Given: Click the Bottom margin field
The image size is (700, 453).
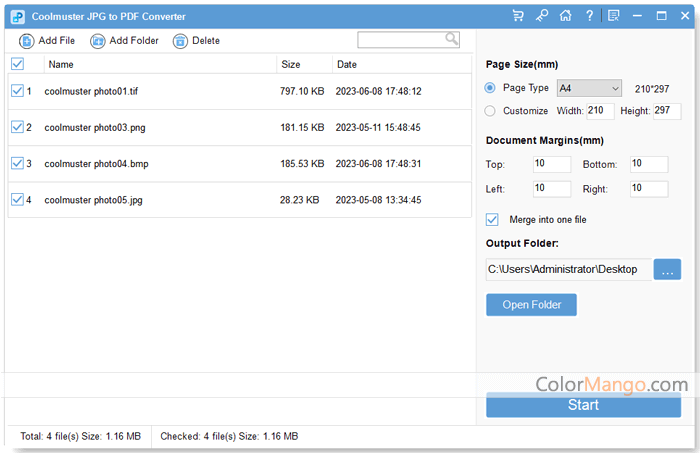Looking at the screenshot, I should tap(649, 164).
